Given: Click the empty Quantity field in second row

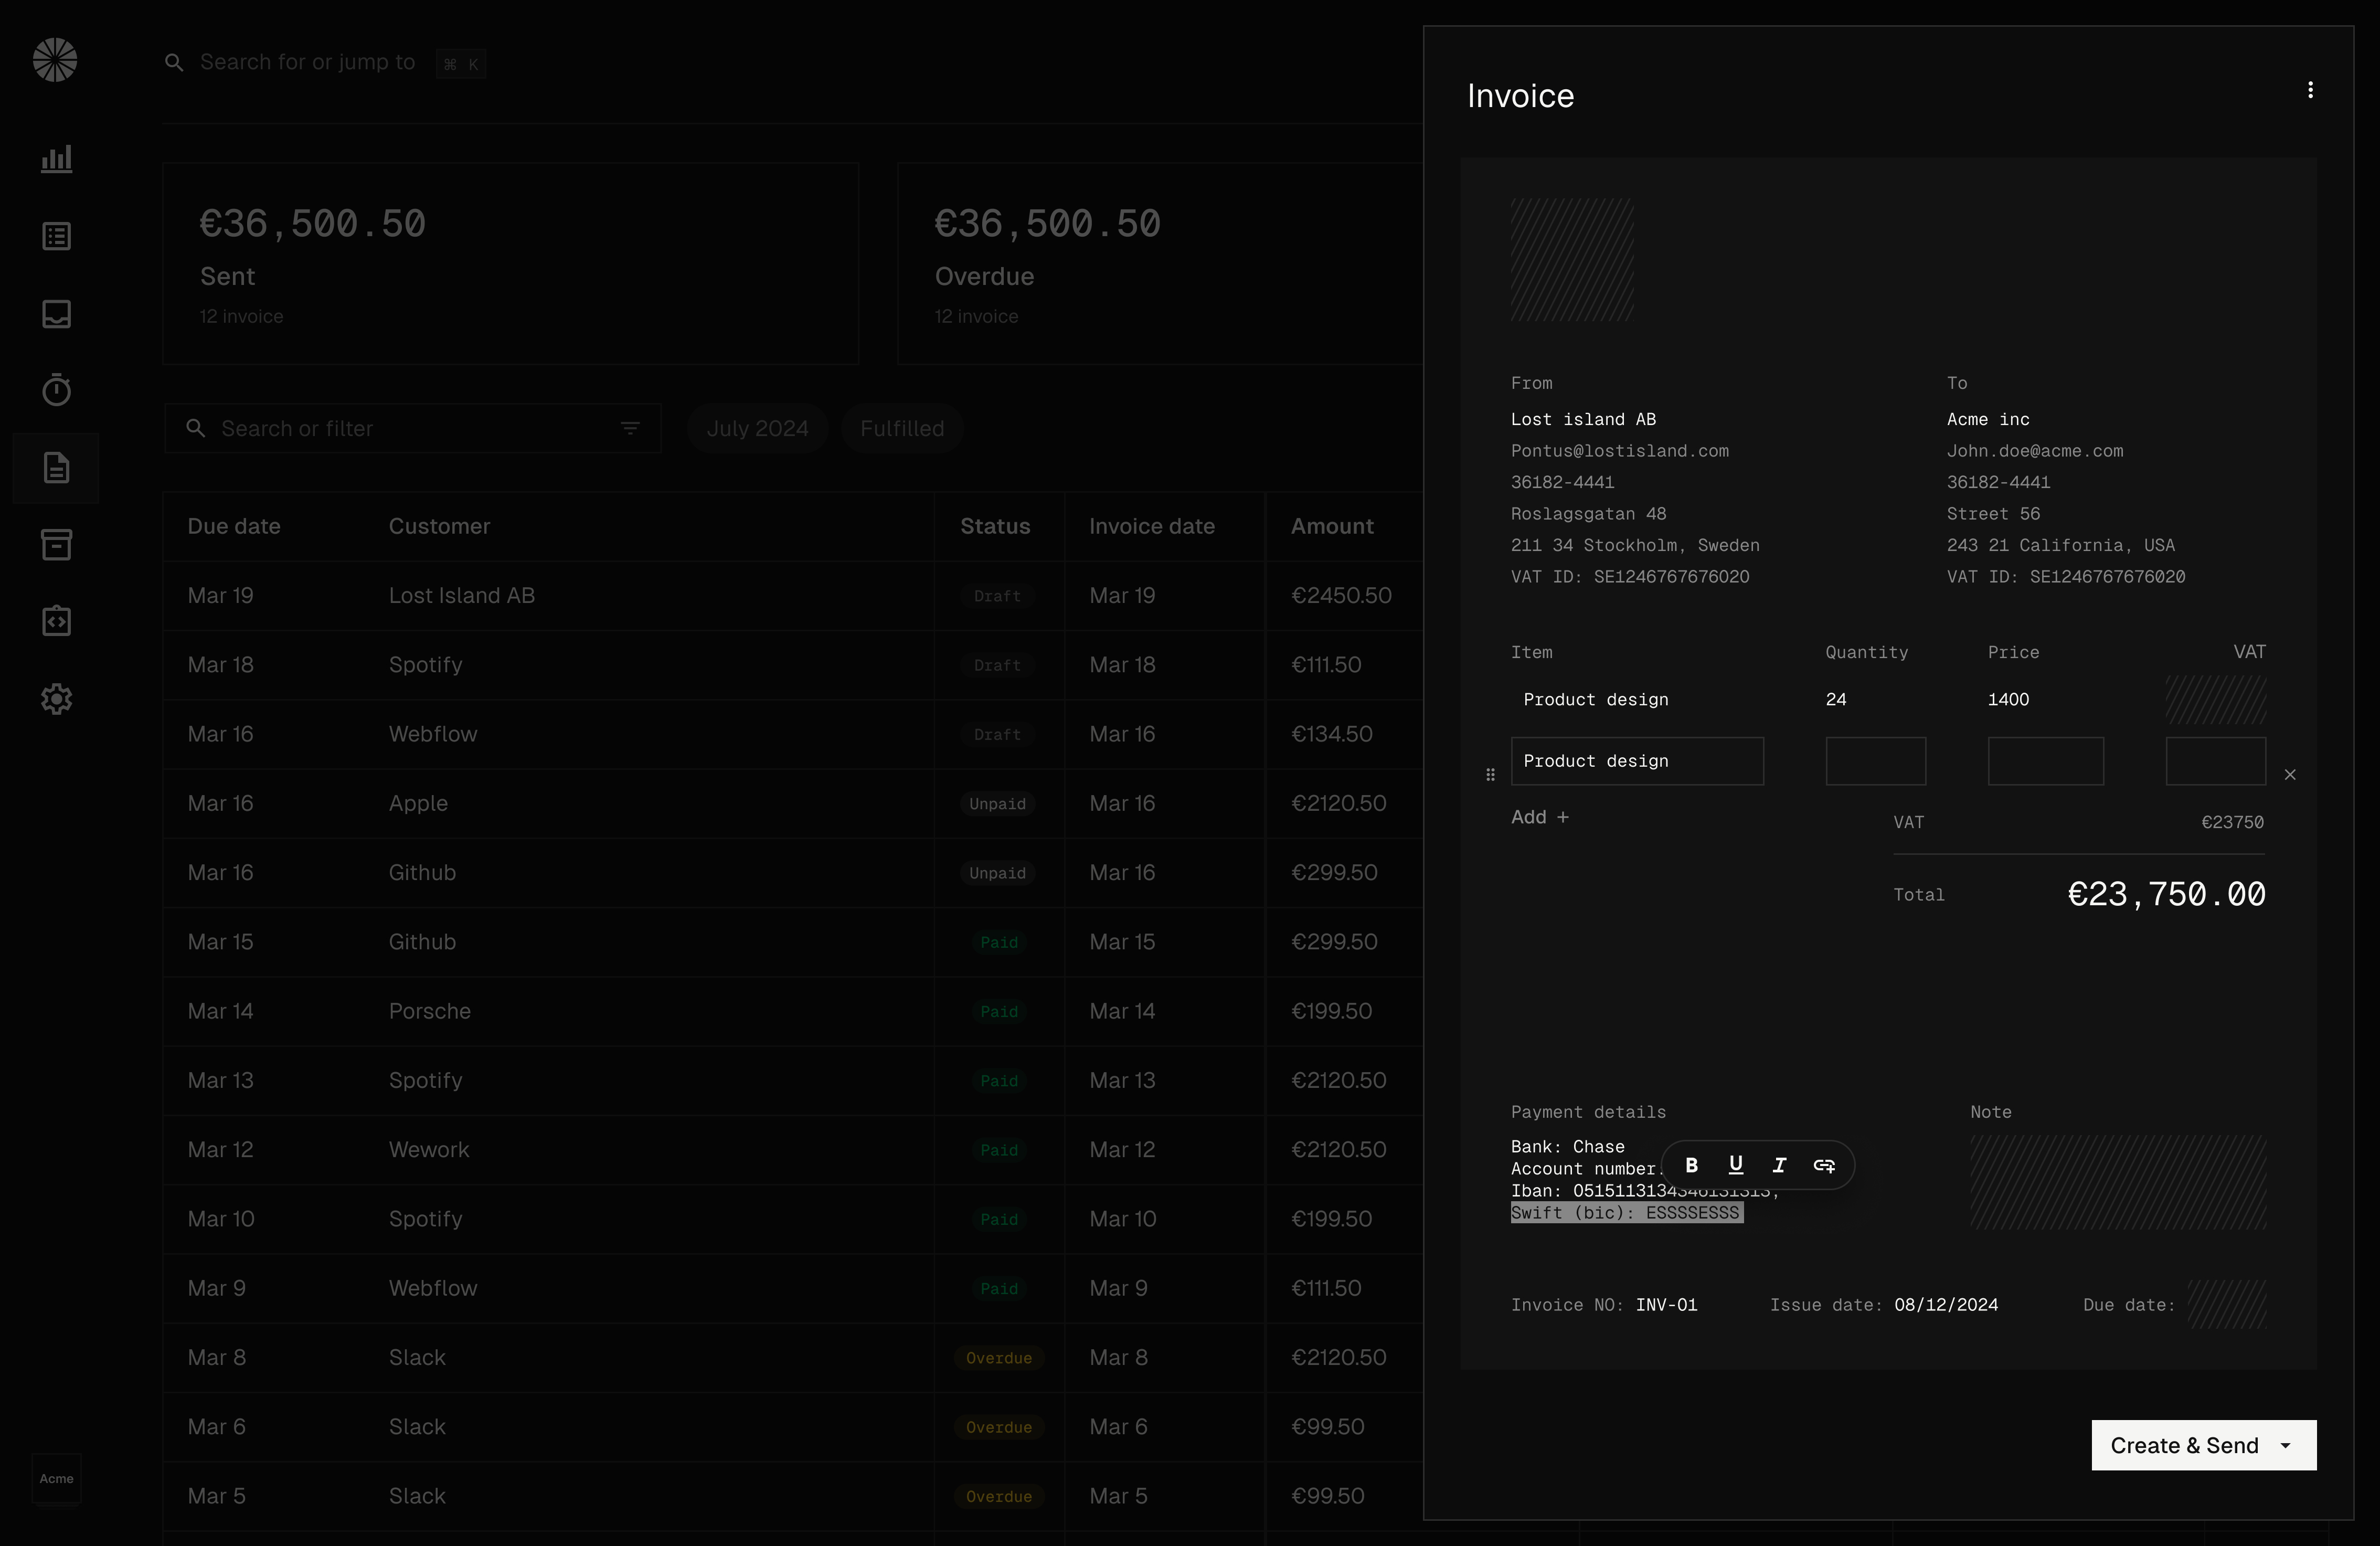Looking at the screenshot, I should click(x=1875, y=761).
